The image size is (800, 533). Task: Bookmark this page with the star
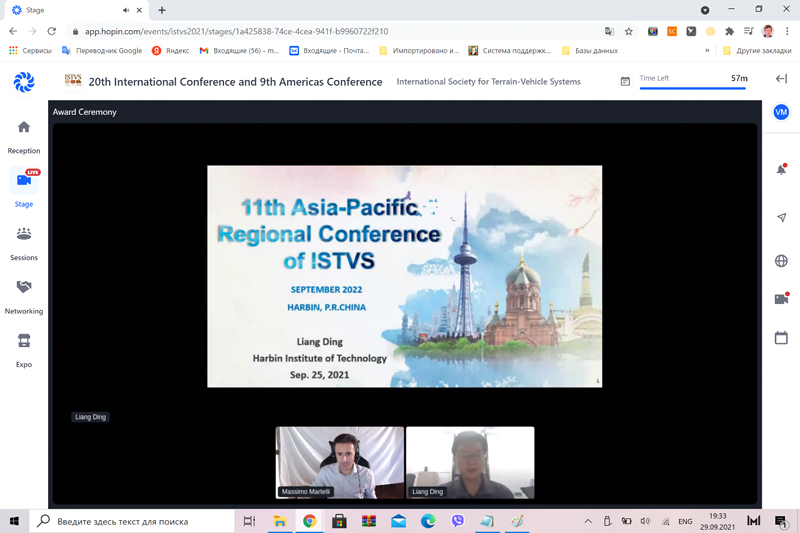coord(629,31)
